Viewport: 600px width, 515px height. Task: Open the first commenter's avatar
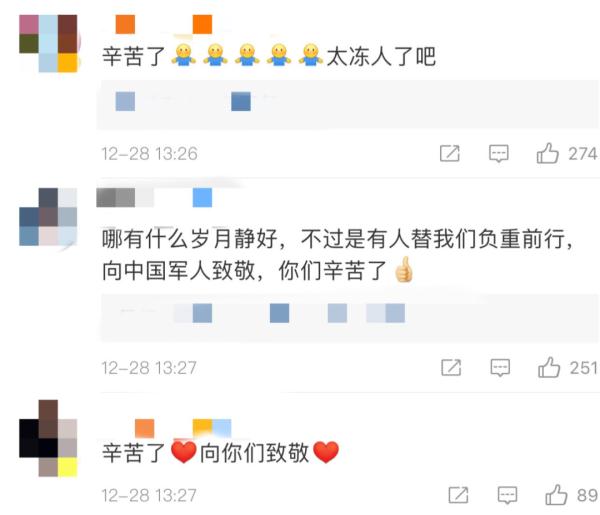click(49, 44)
